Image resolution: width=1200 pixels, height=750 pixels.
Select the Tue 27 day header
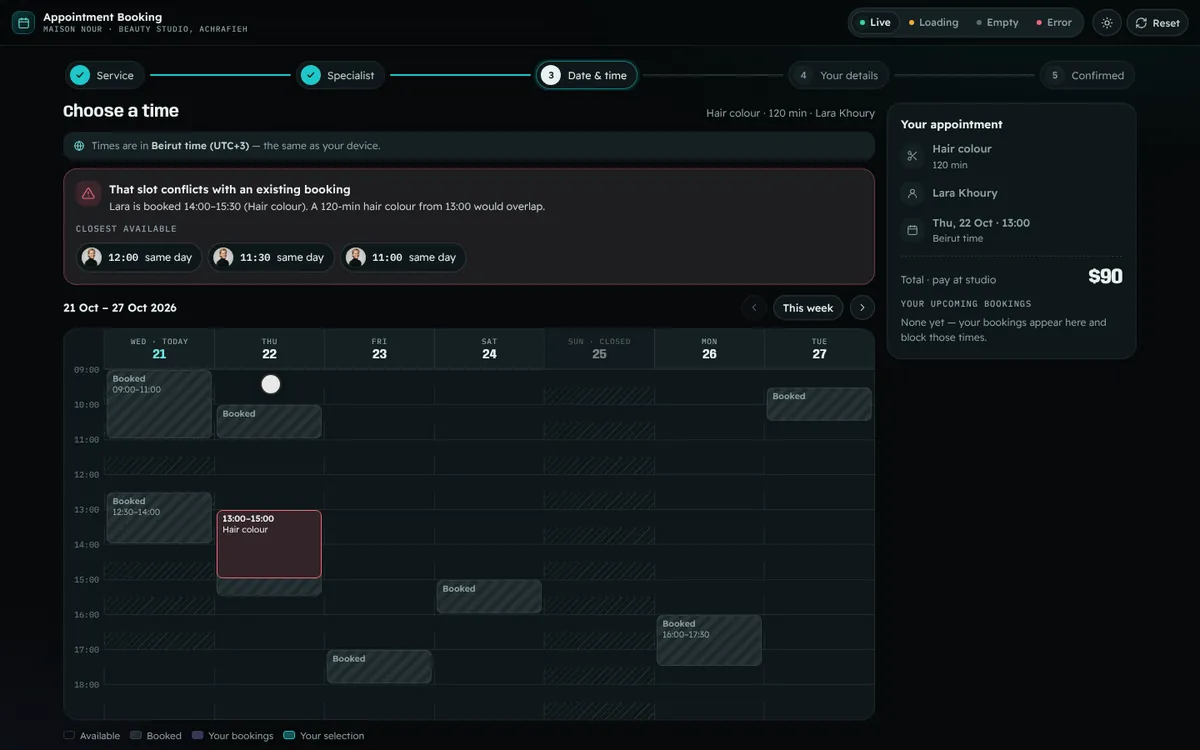(x=819, y=348)
